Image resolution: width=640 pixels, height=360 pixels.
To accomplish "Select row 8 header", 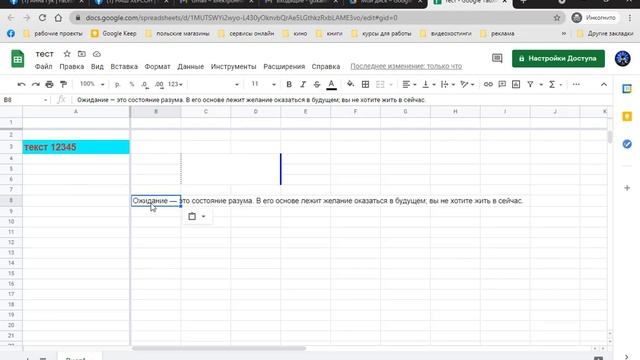I will click(x=11, y=200).
